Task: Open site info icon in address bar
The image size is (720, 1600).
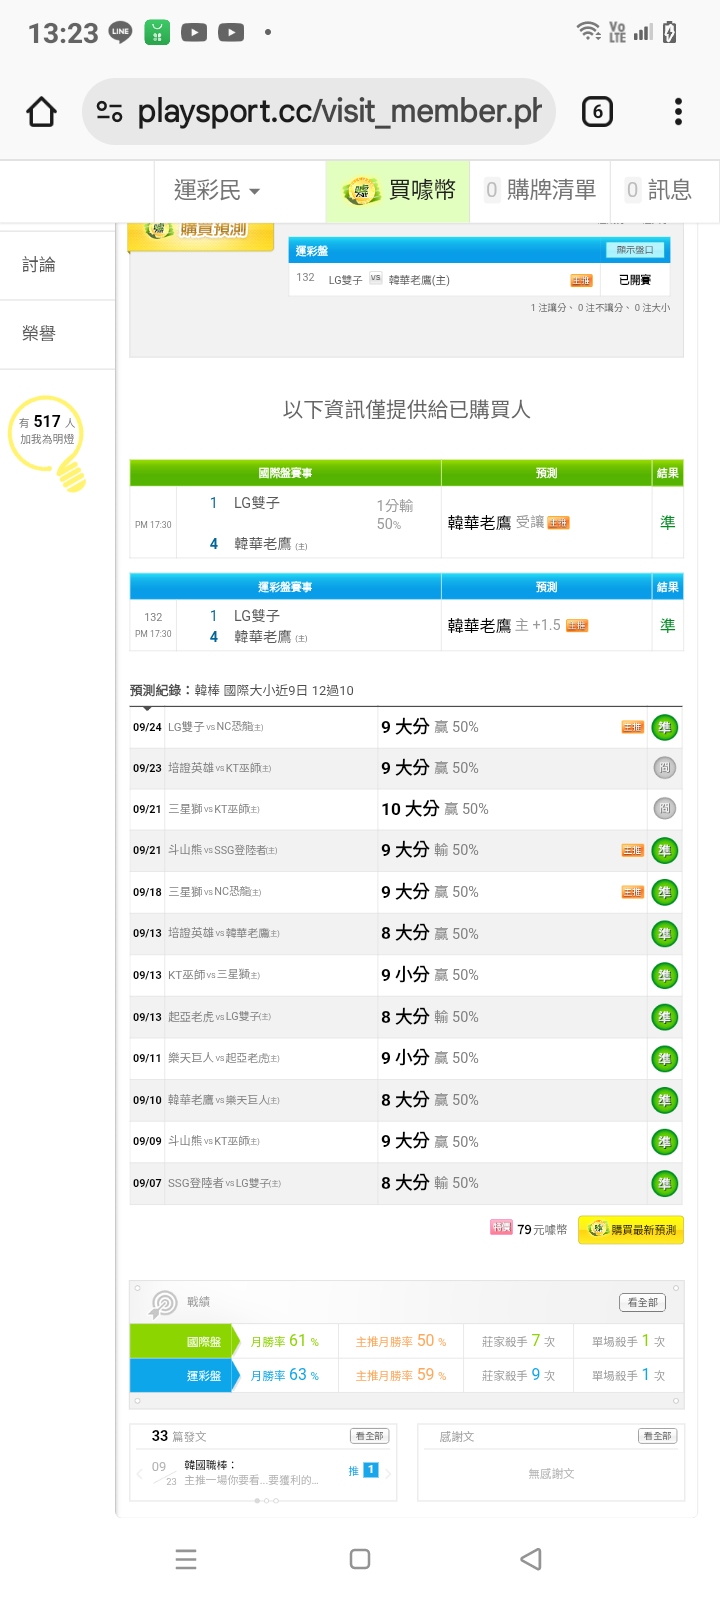Action: pos(109,112)
